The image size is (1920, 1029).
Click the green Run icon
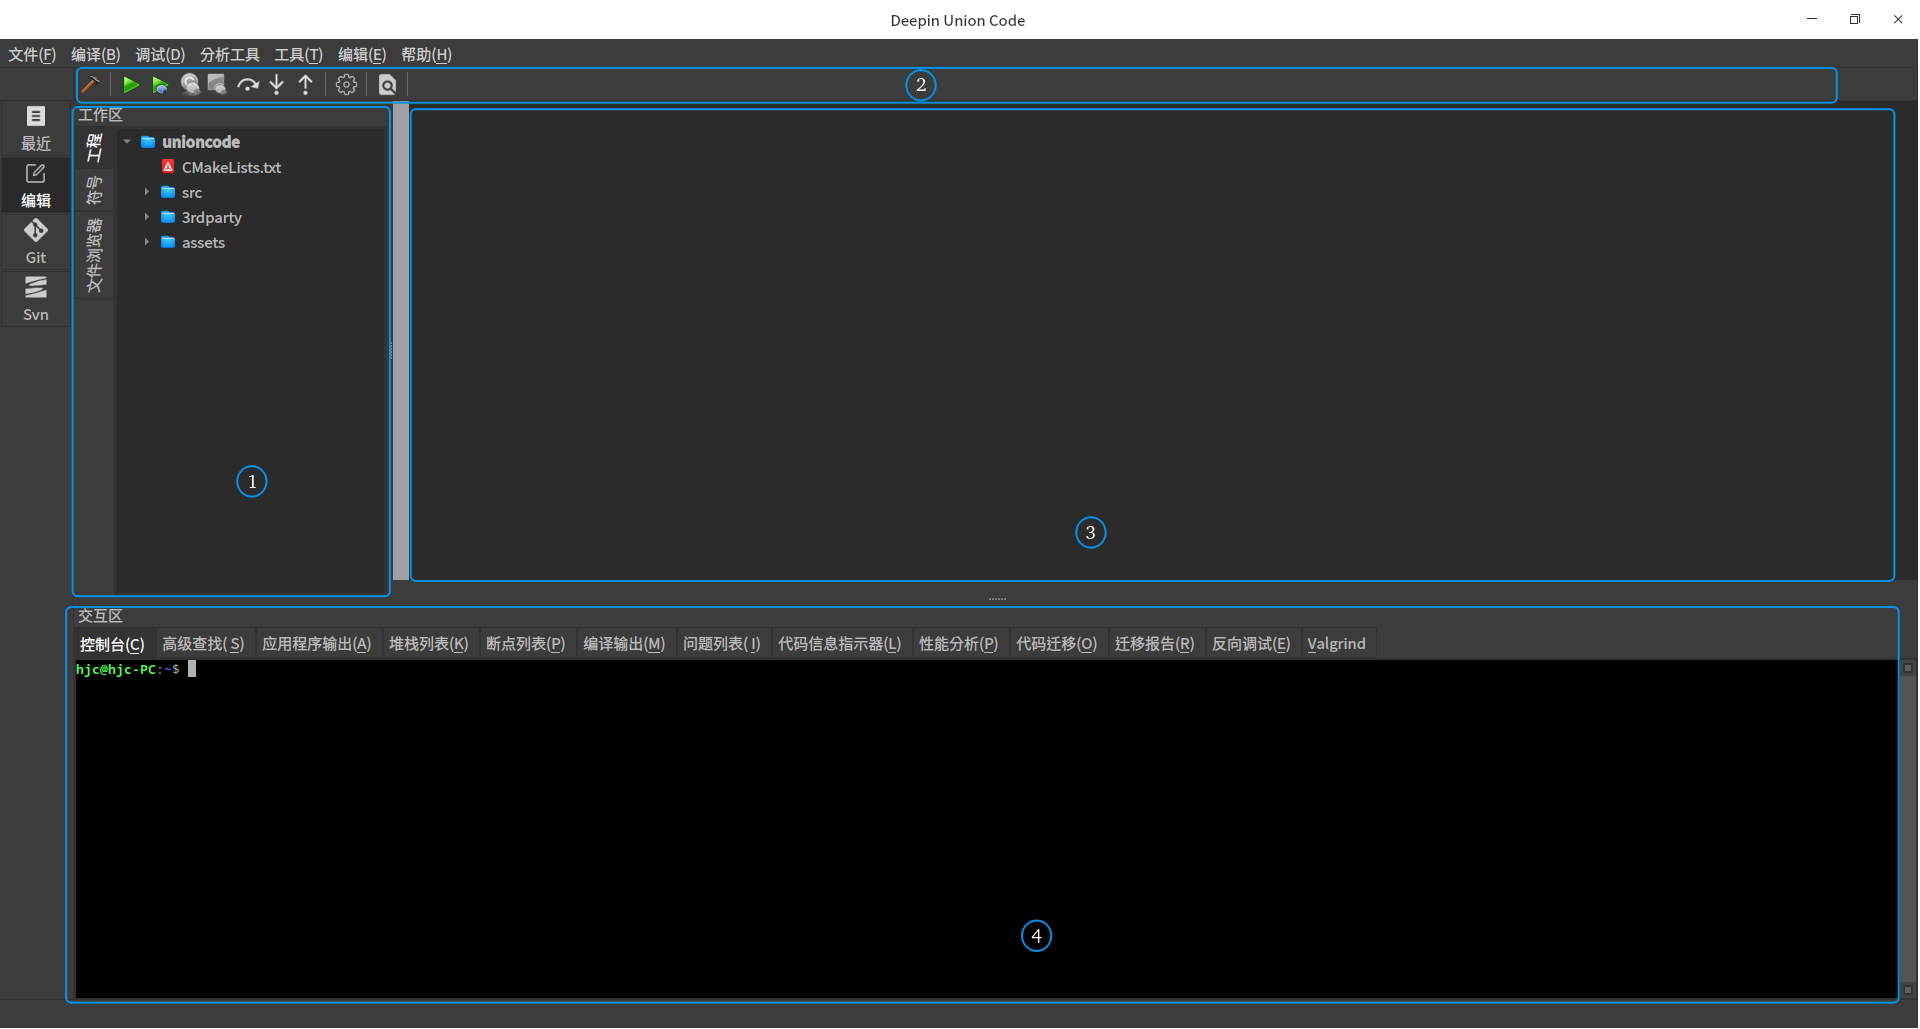(x=131, y=85)
